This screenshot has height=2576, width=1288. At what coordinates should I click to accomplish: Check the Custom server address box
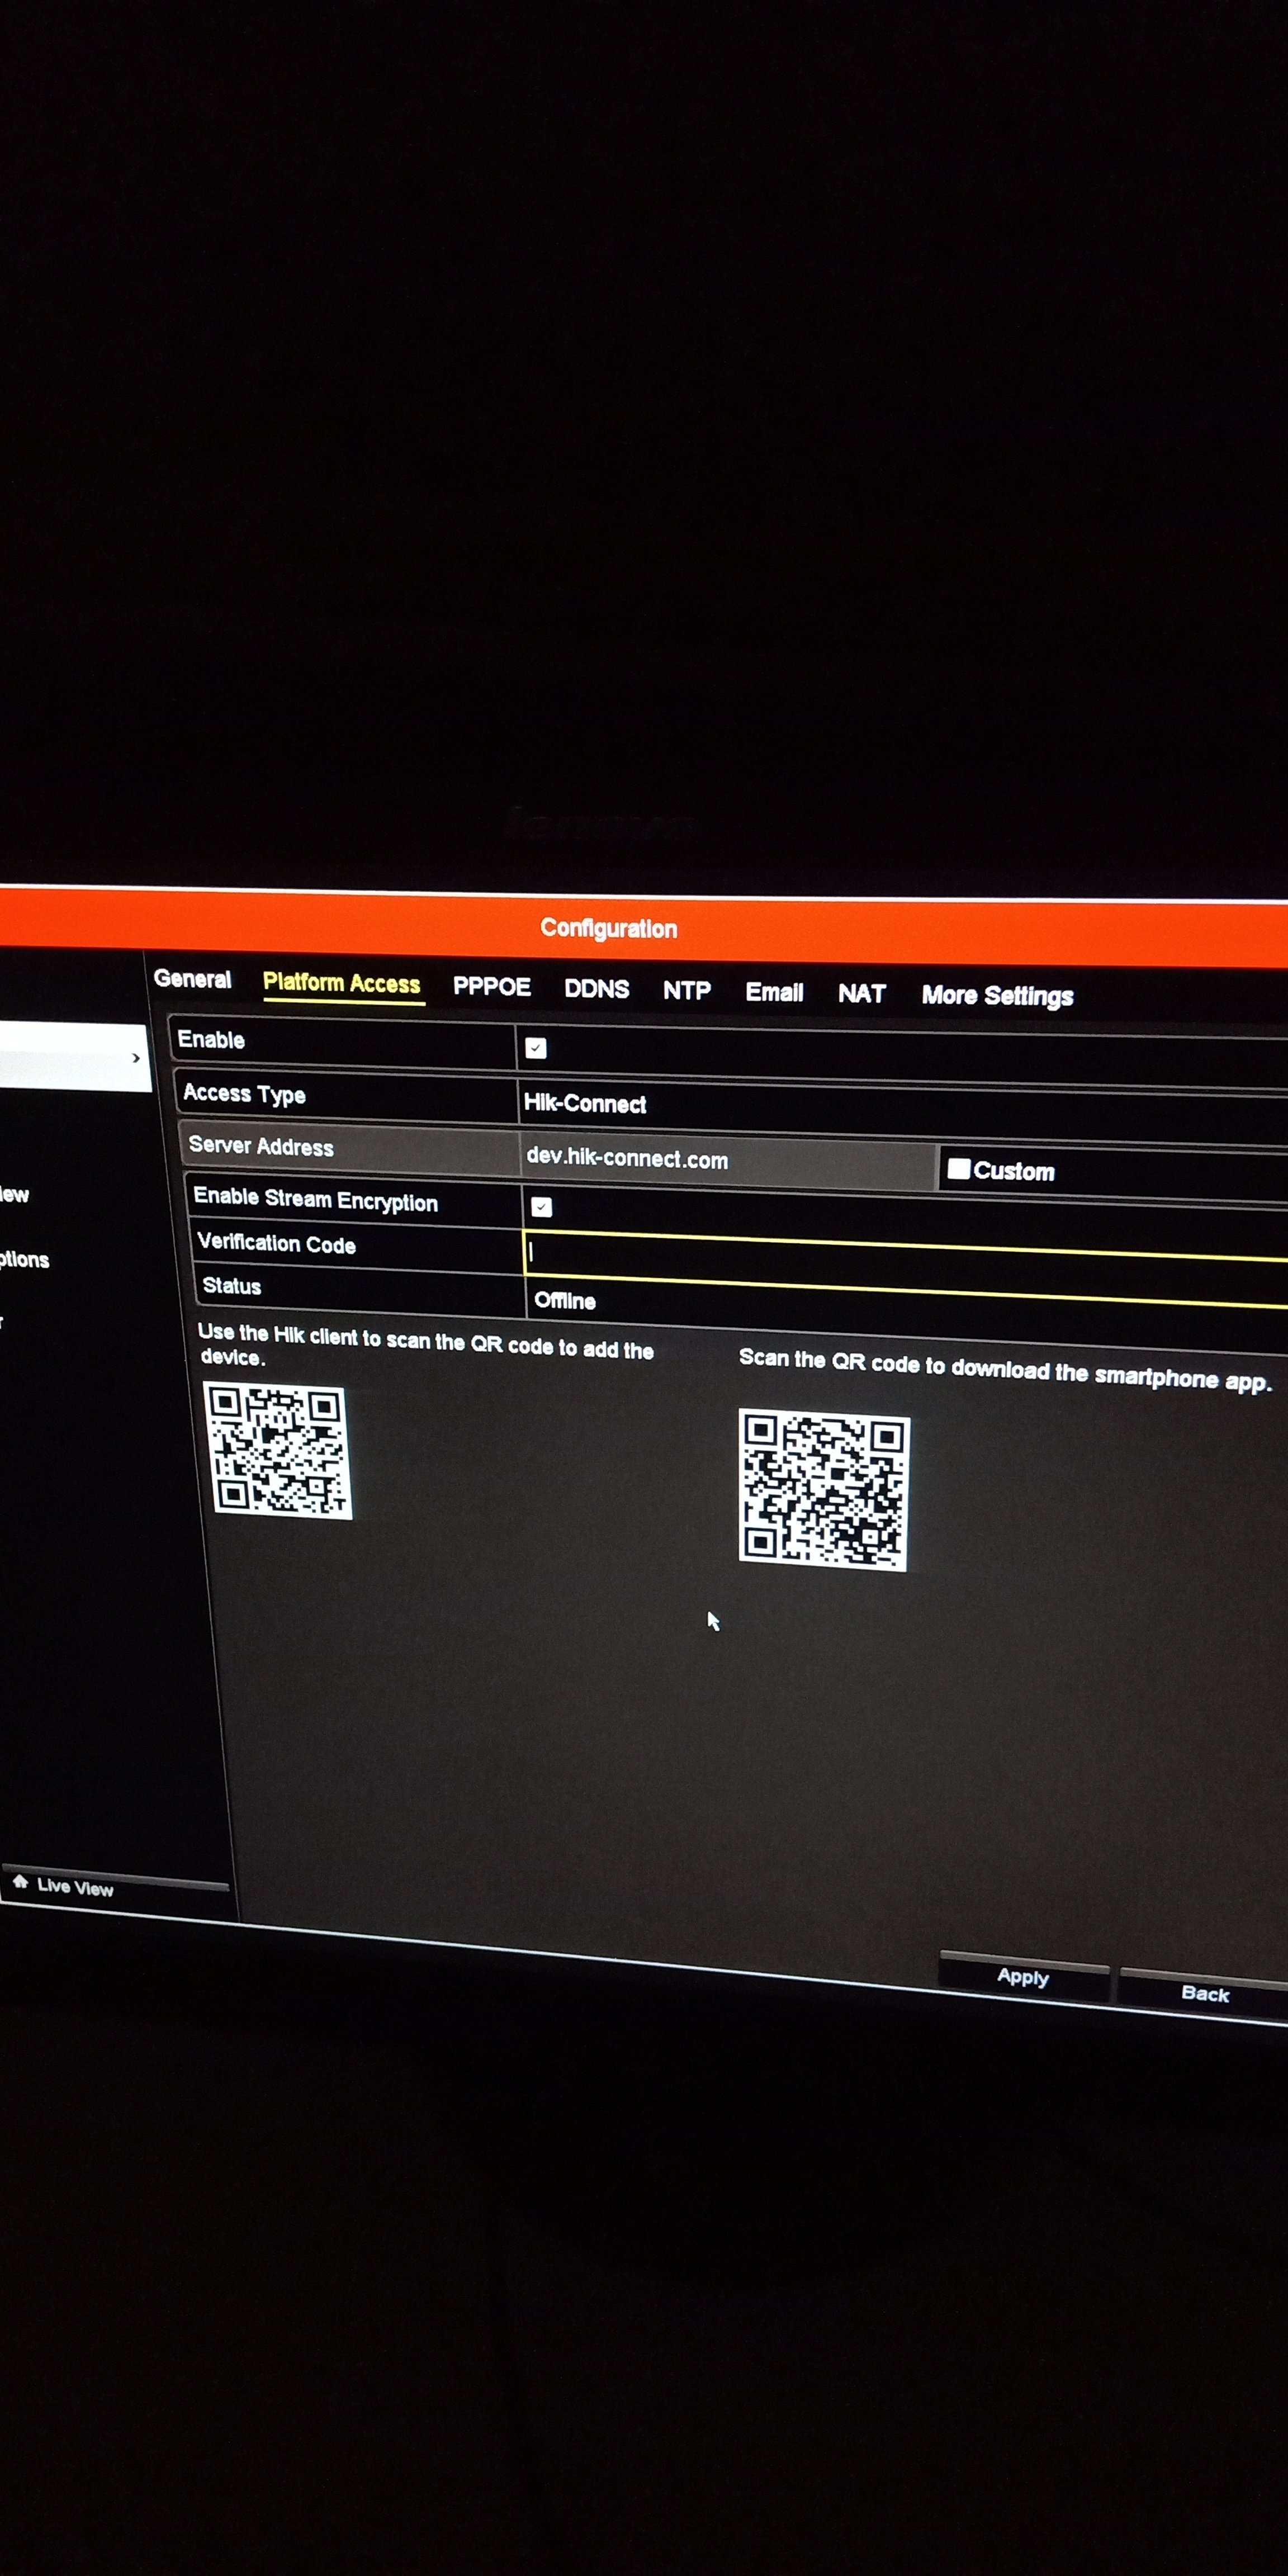click(958, 1169)
